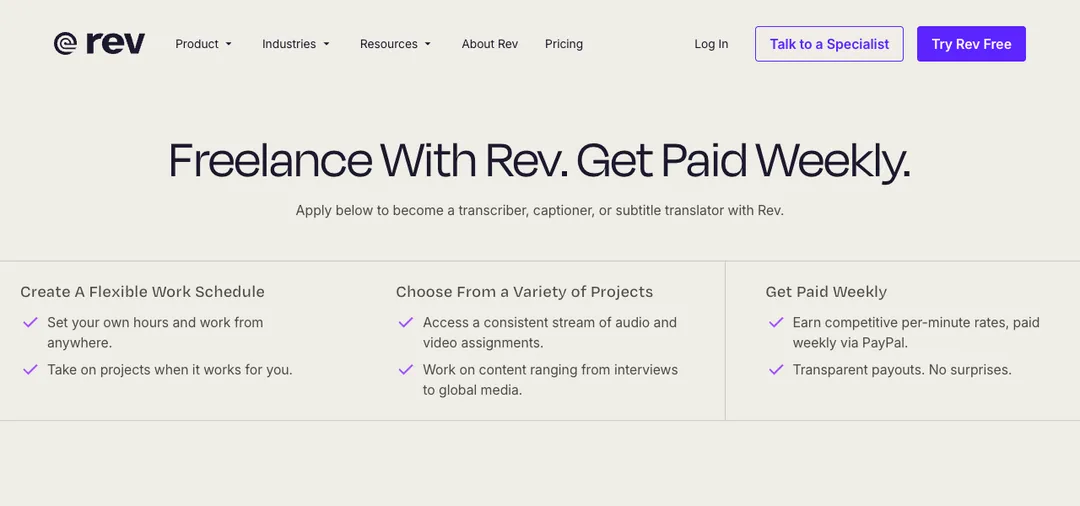Viewport: 1080px width, 506px height.
Task: Click the 'Create A Flexible Work Schedule' heading
Action: click(x=143, y=292)
